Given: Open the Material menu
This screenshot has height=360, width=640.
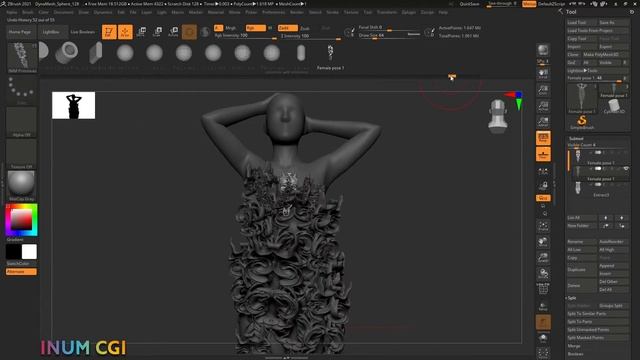Looking at the screenshot, I should [x=216, y=12].
